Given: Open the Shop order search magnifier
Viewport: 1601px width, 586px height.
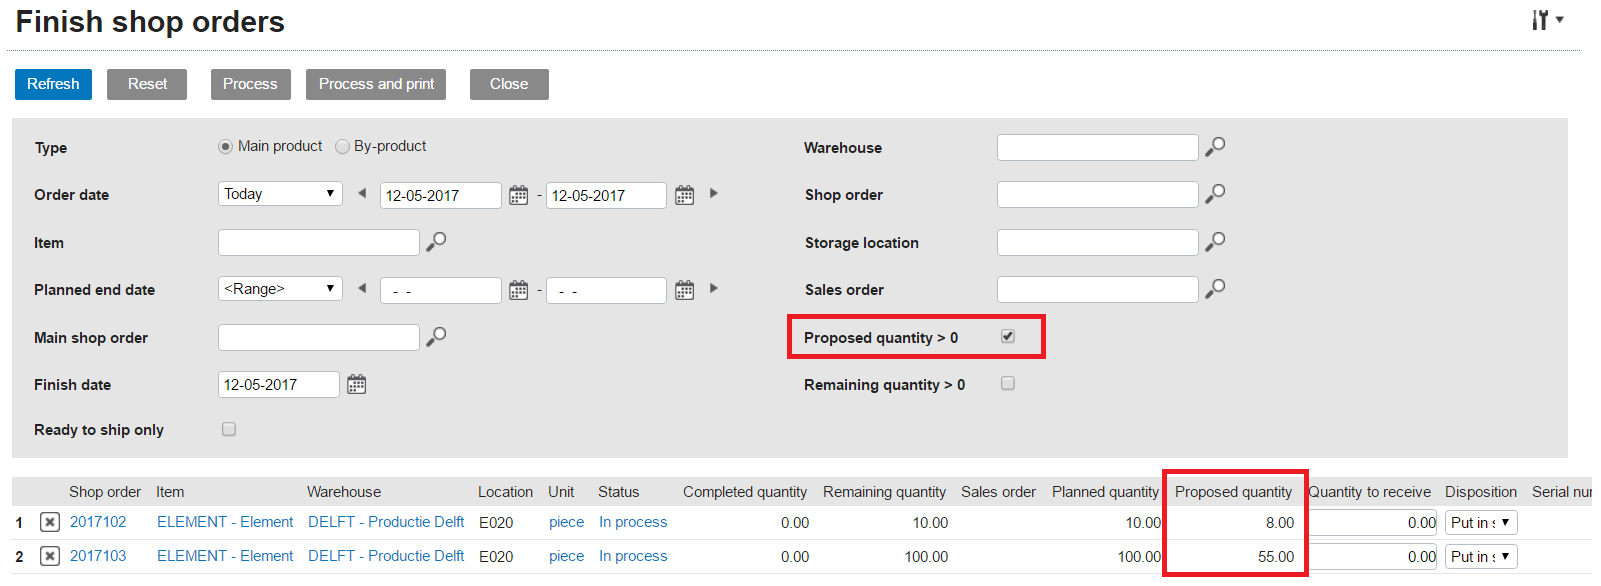Looking at the screenshot, I should point(1215,194).
